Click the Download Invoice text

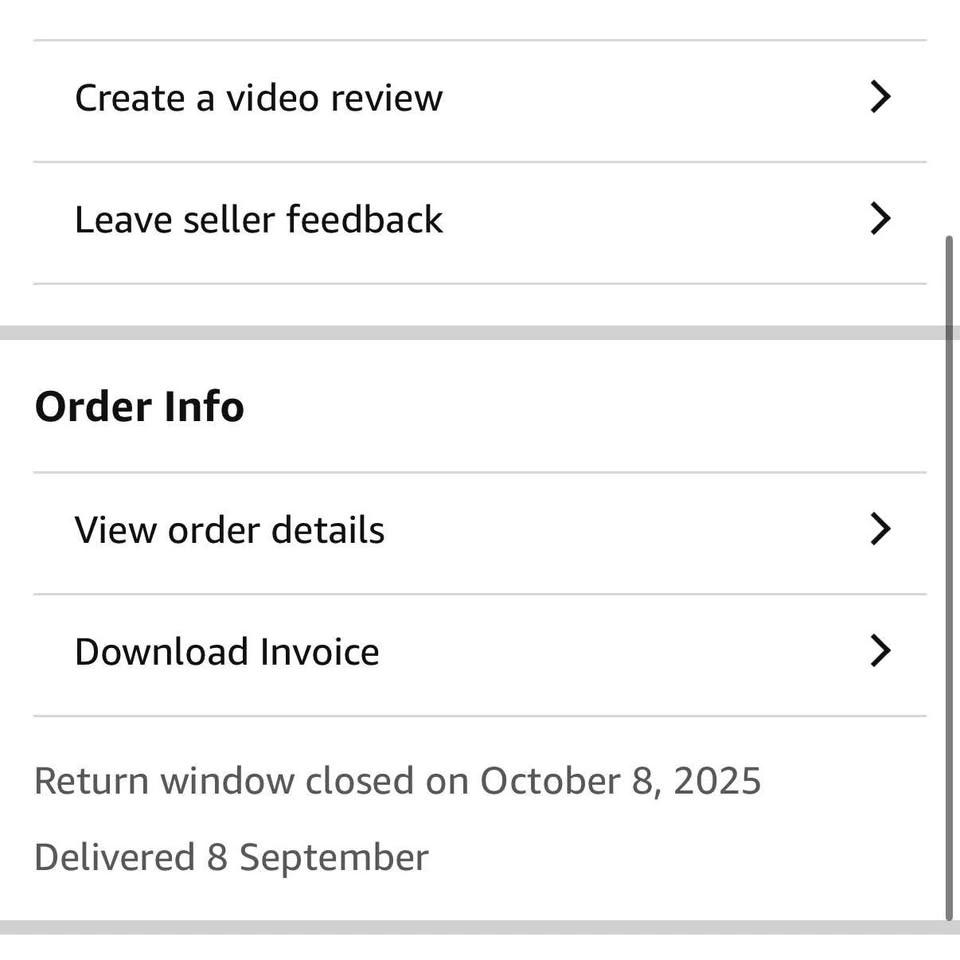(x=227, y=652)
